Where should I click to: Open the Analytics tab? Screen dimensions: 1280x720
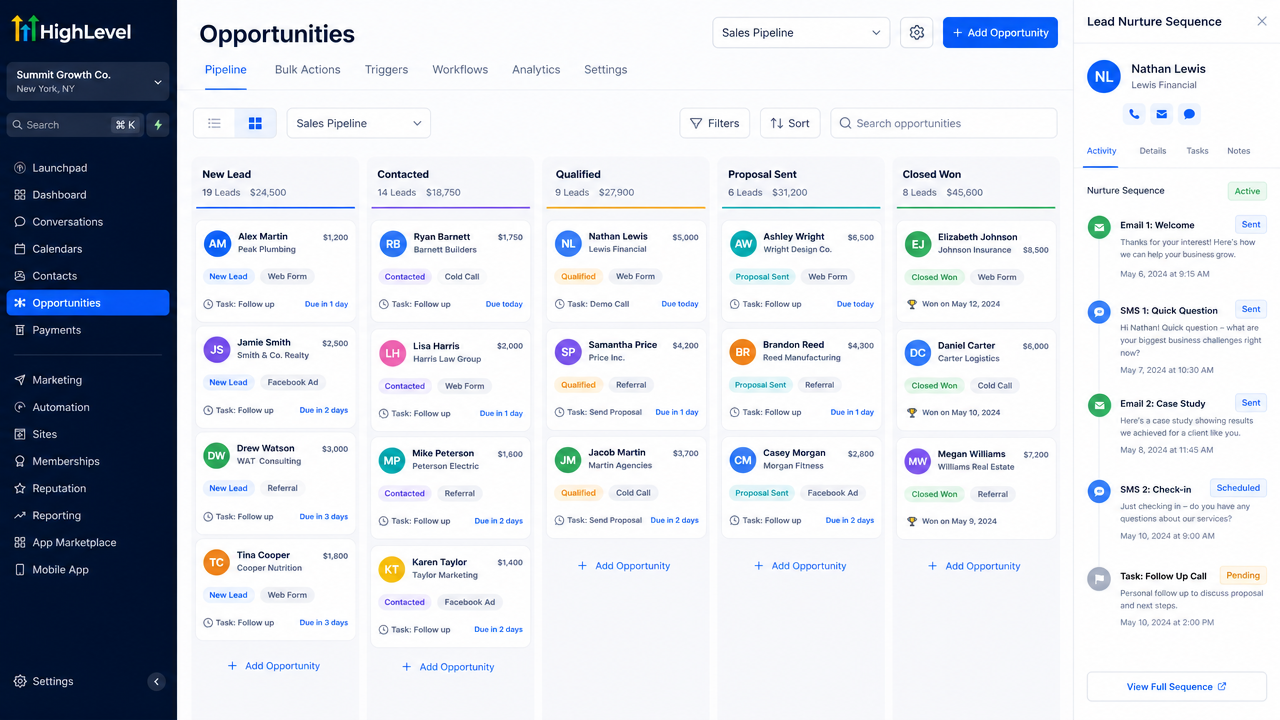click(x=536, y=70)
